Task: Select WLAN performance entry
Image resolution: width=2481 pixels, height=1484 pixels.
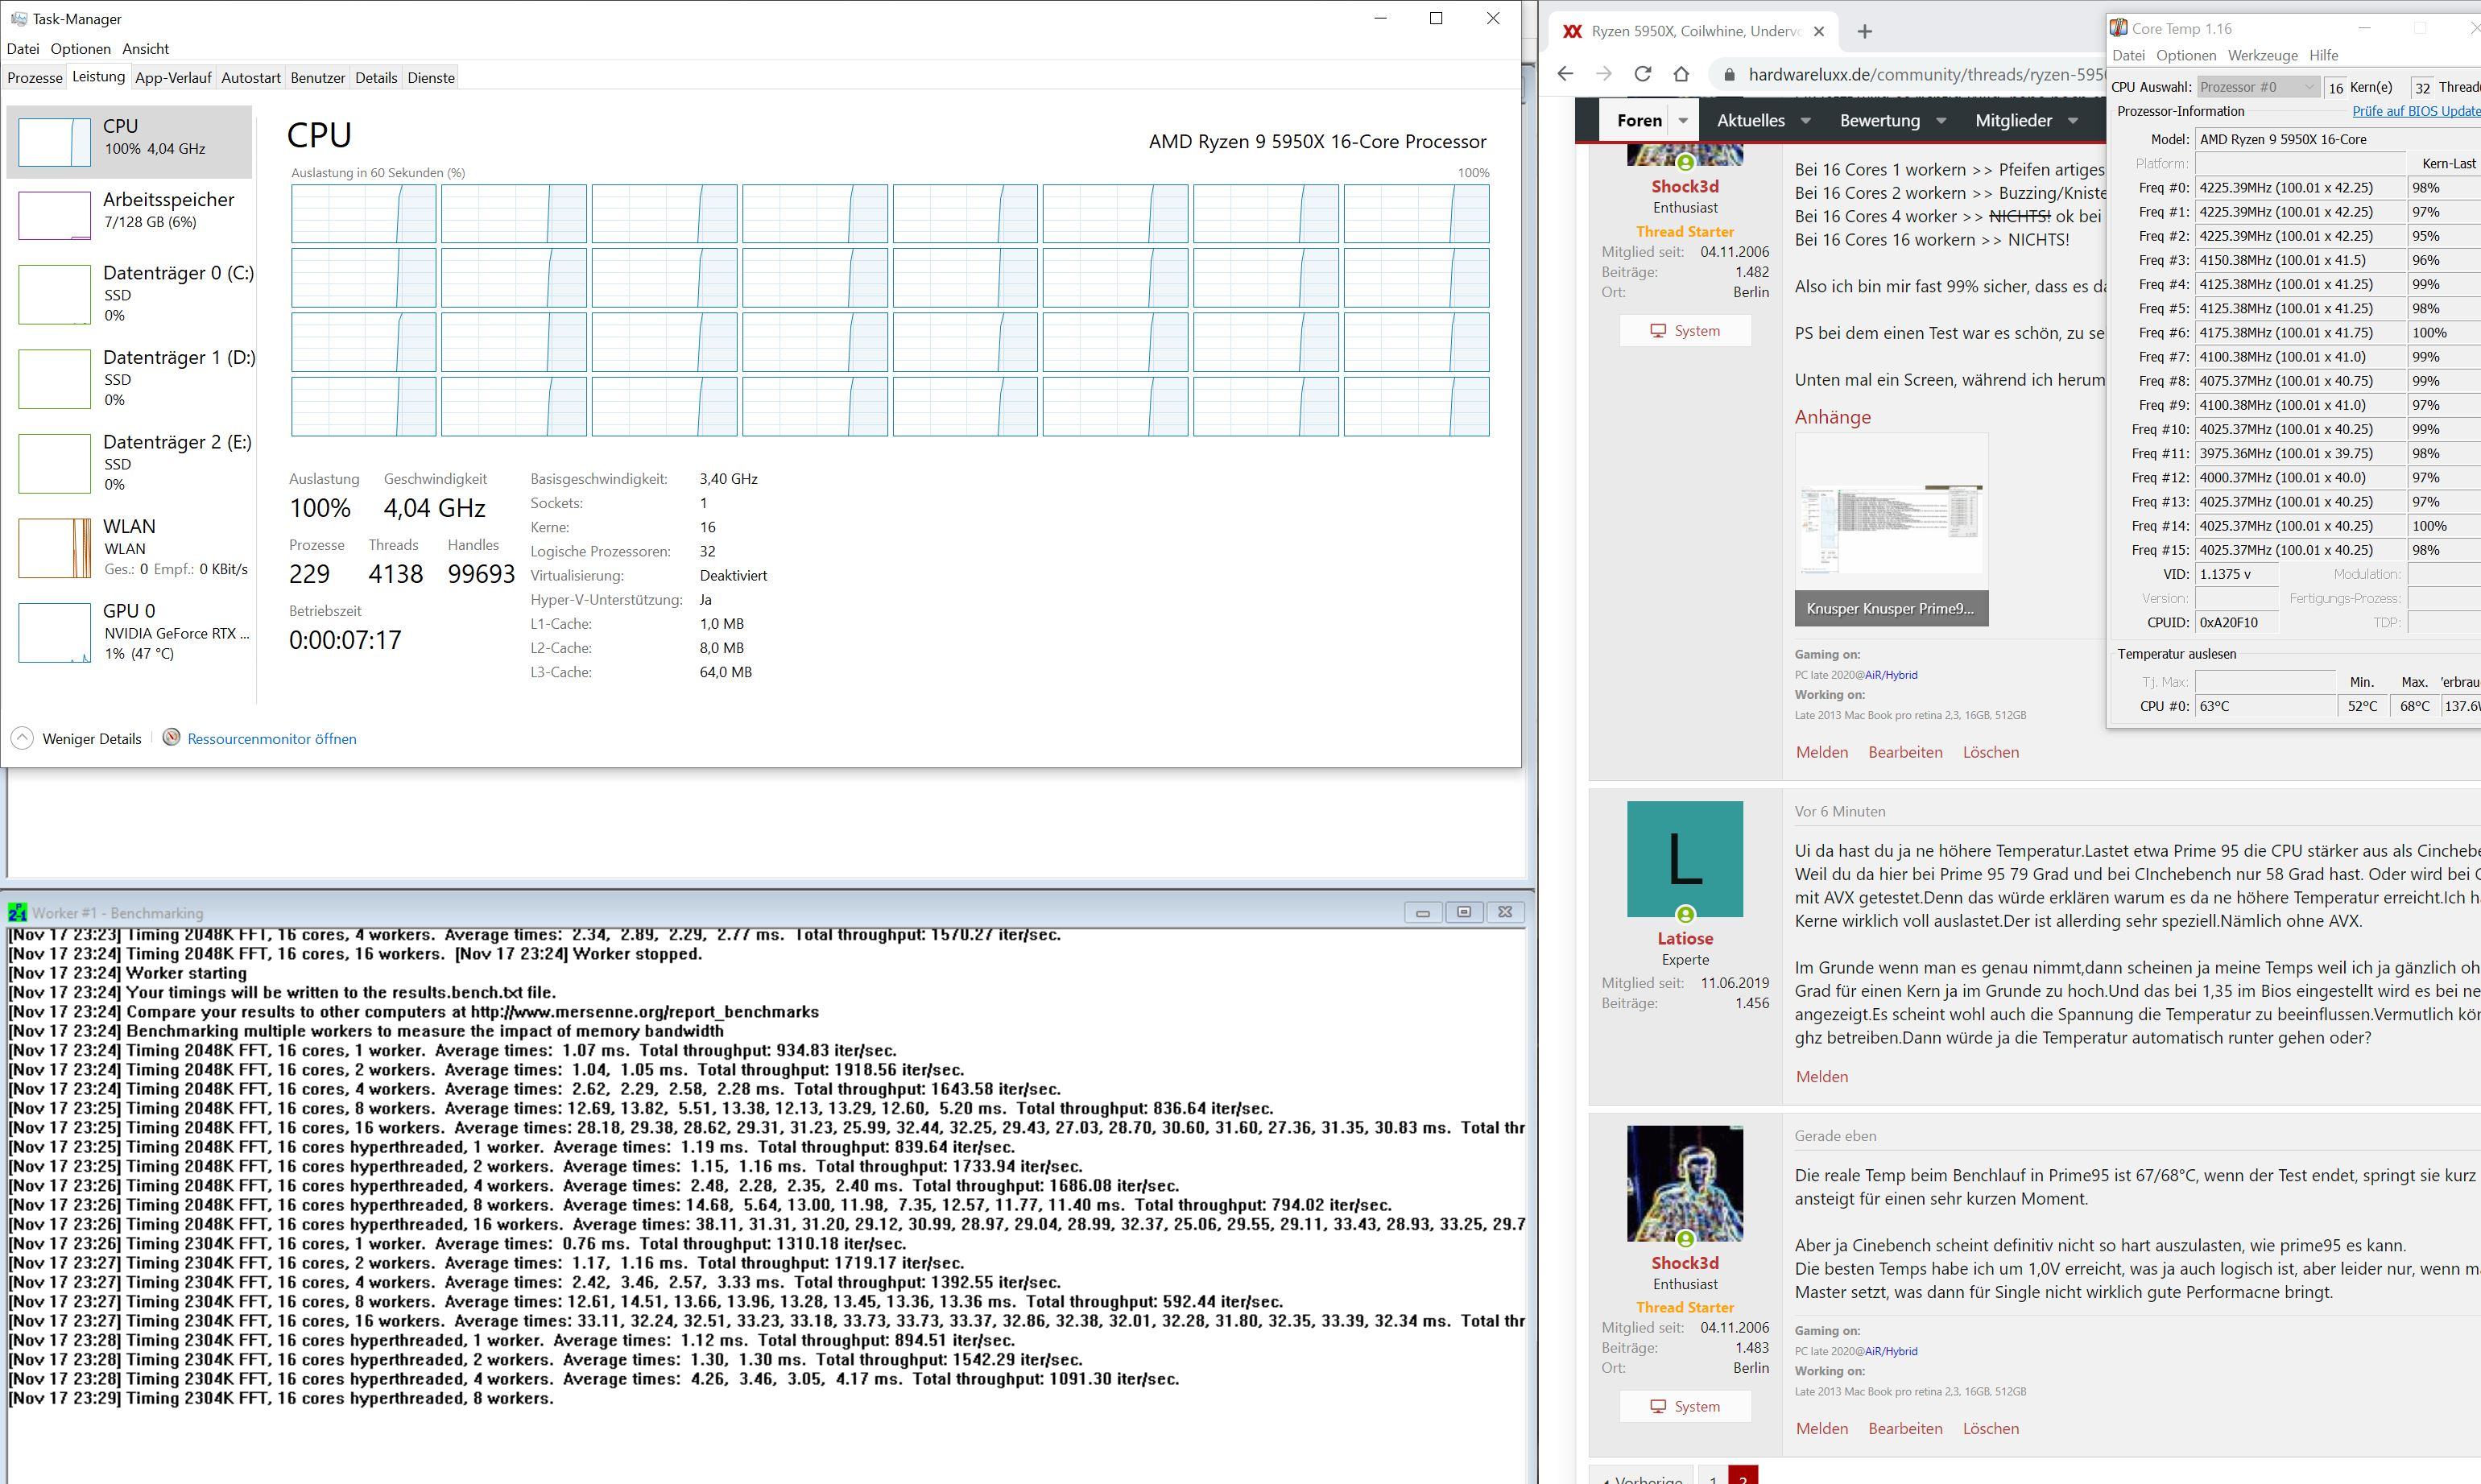Action: (x=129, y=547)
